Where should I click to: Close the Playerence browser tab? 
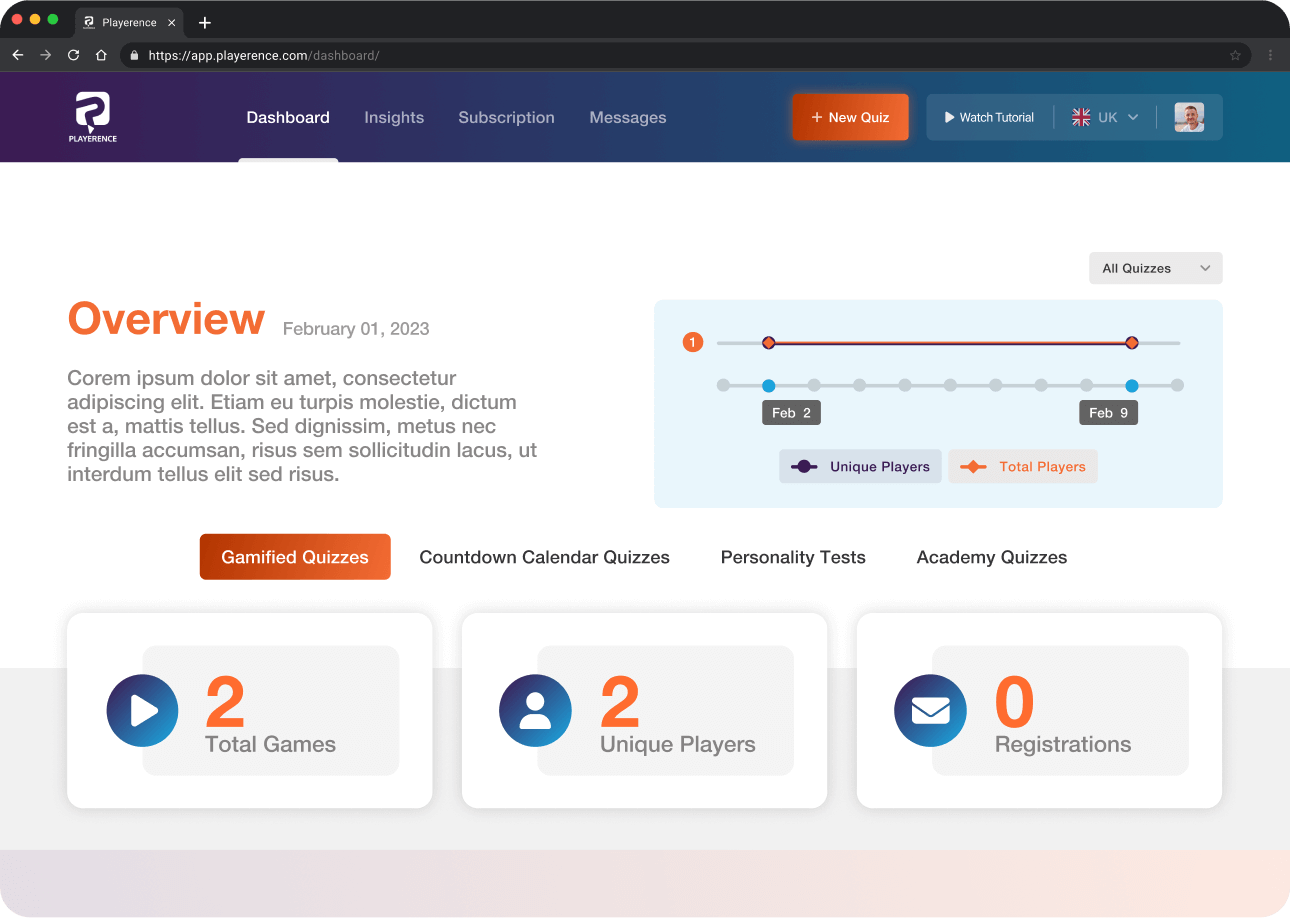[x=172, y=22]
